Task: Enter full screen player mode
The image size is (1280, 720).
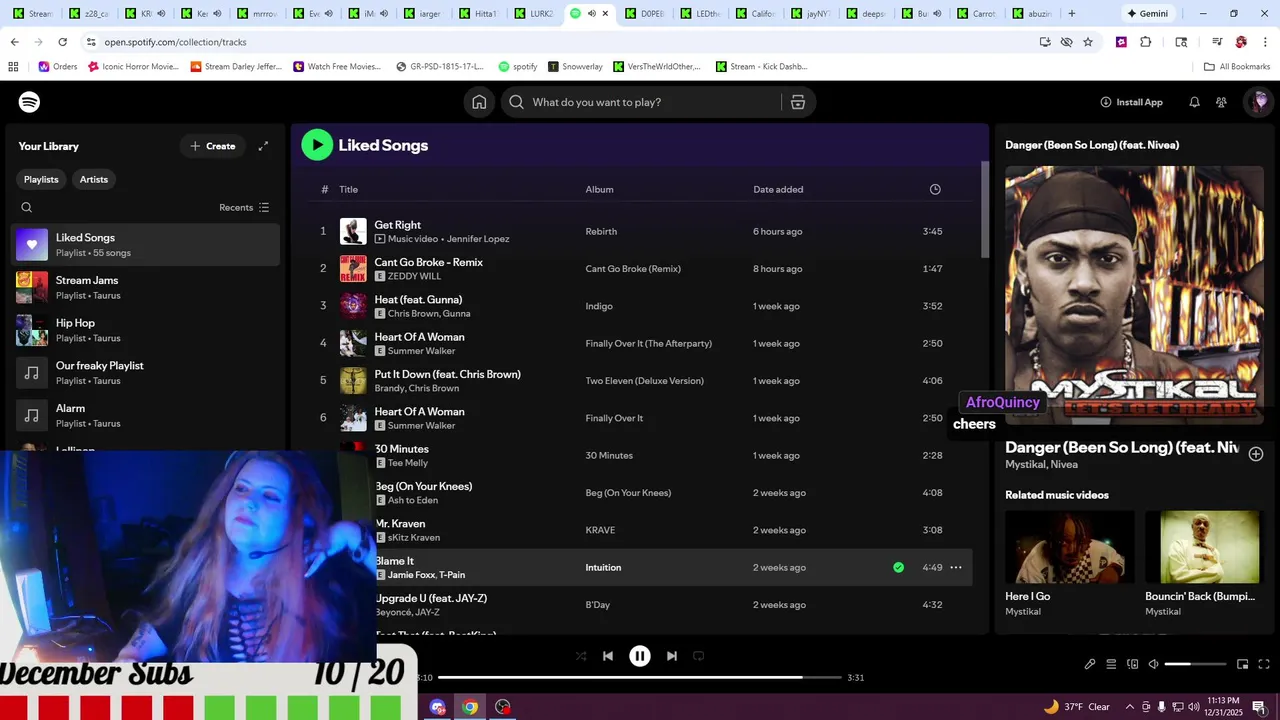Action: click(1263, 664)
